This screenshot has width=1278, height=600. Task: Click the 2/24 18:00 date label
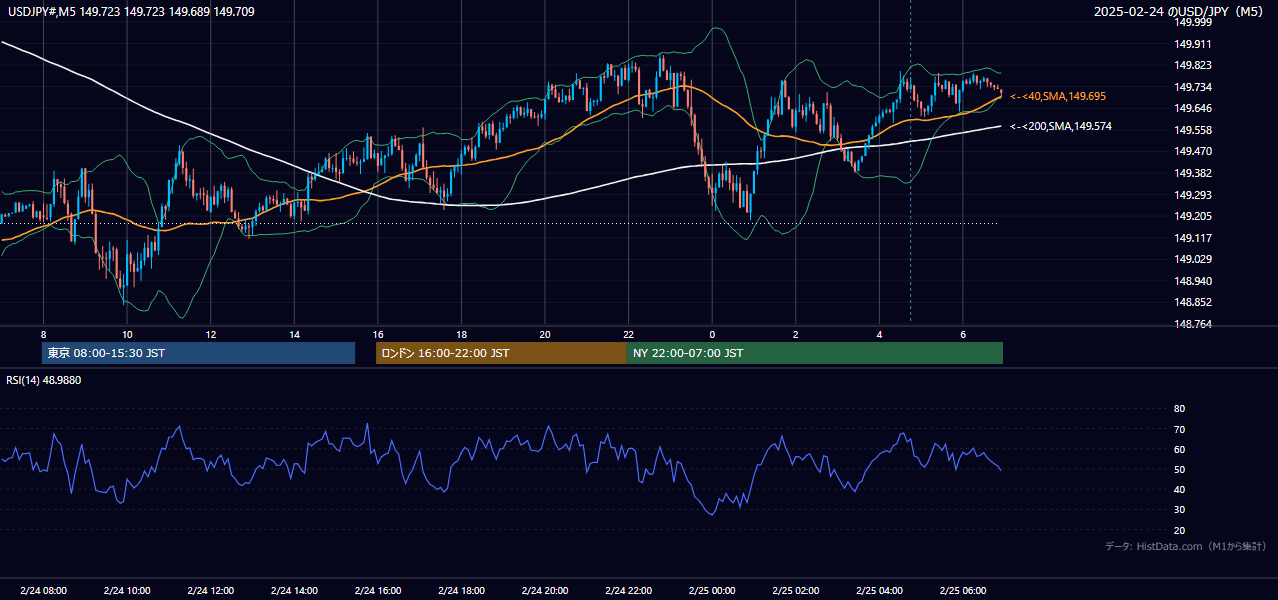point(461,591)
